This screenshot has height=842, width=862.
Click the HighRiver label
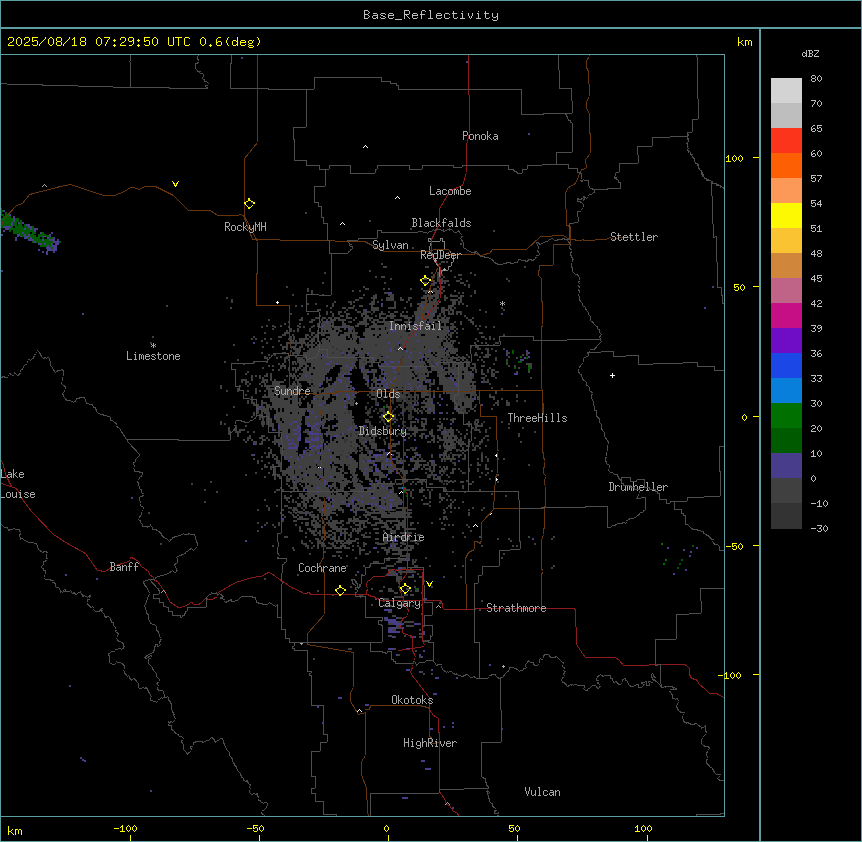(x=430, y=743)
